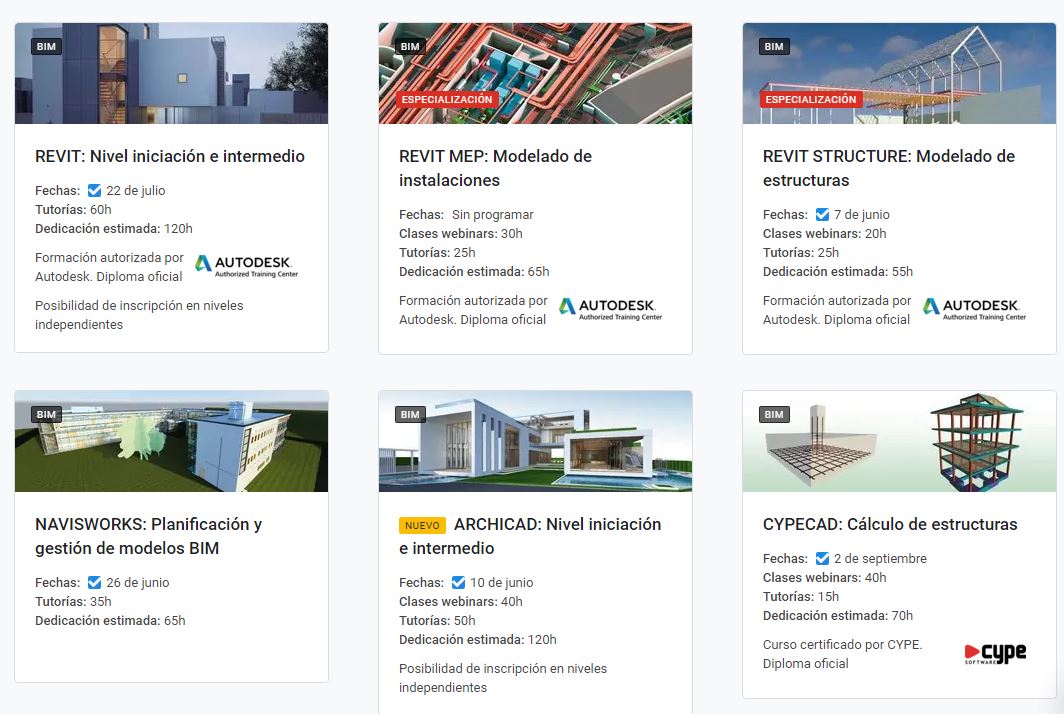The height and width of the screenshot is (714, 1064).
Task: Click the BIM tag on REVIT MEP card
Action: [x=410, y=46]
